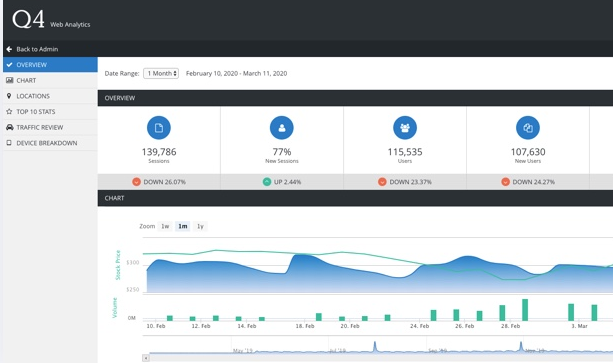
Task: Click the star icon for Top 10 Stats
Action: 9,111
